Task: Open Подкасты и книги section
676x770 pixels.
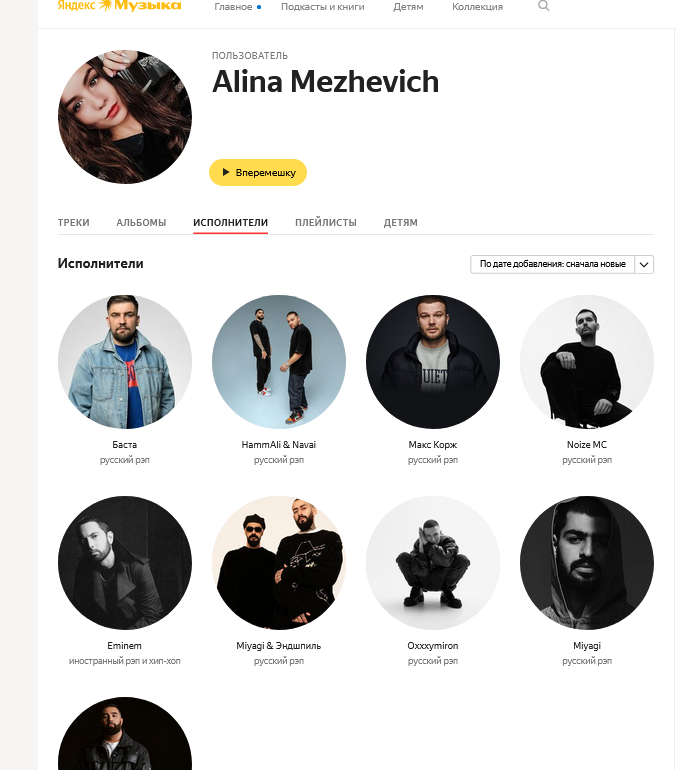Action: click(323, 7)
